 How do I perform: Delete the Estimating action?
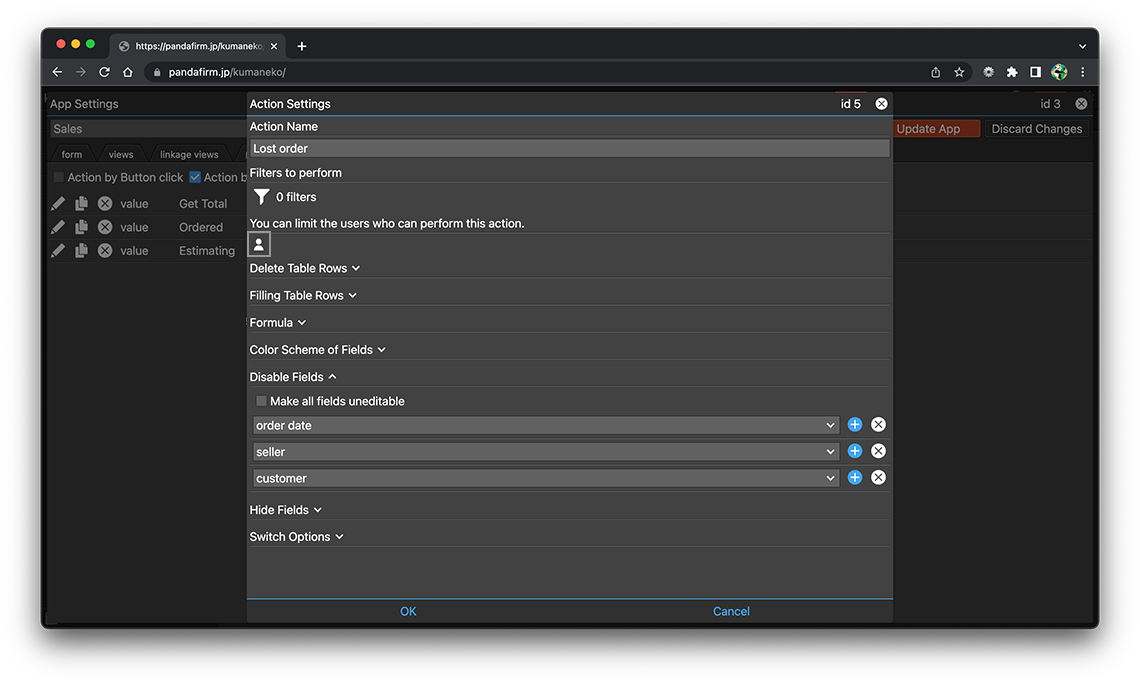pos(105,251)
